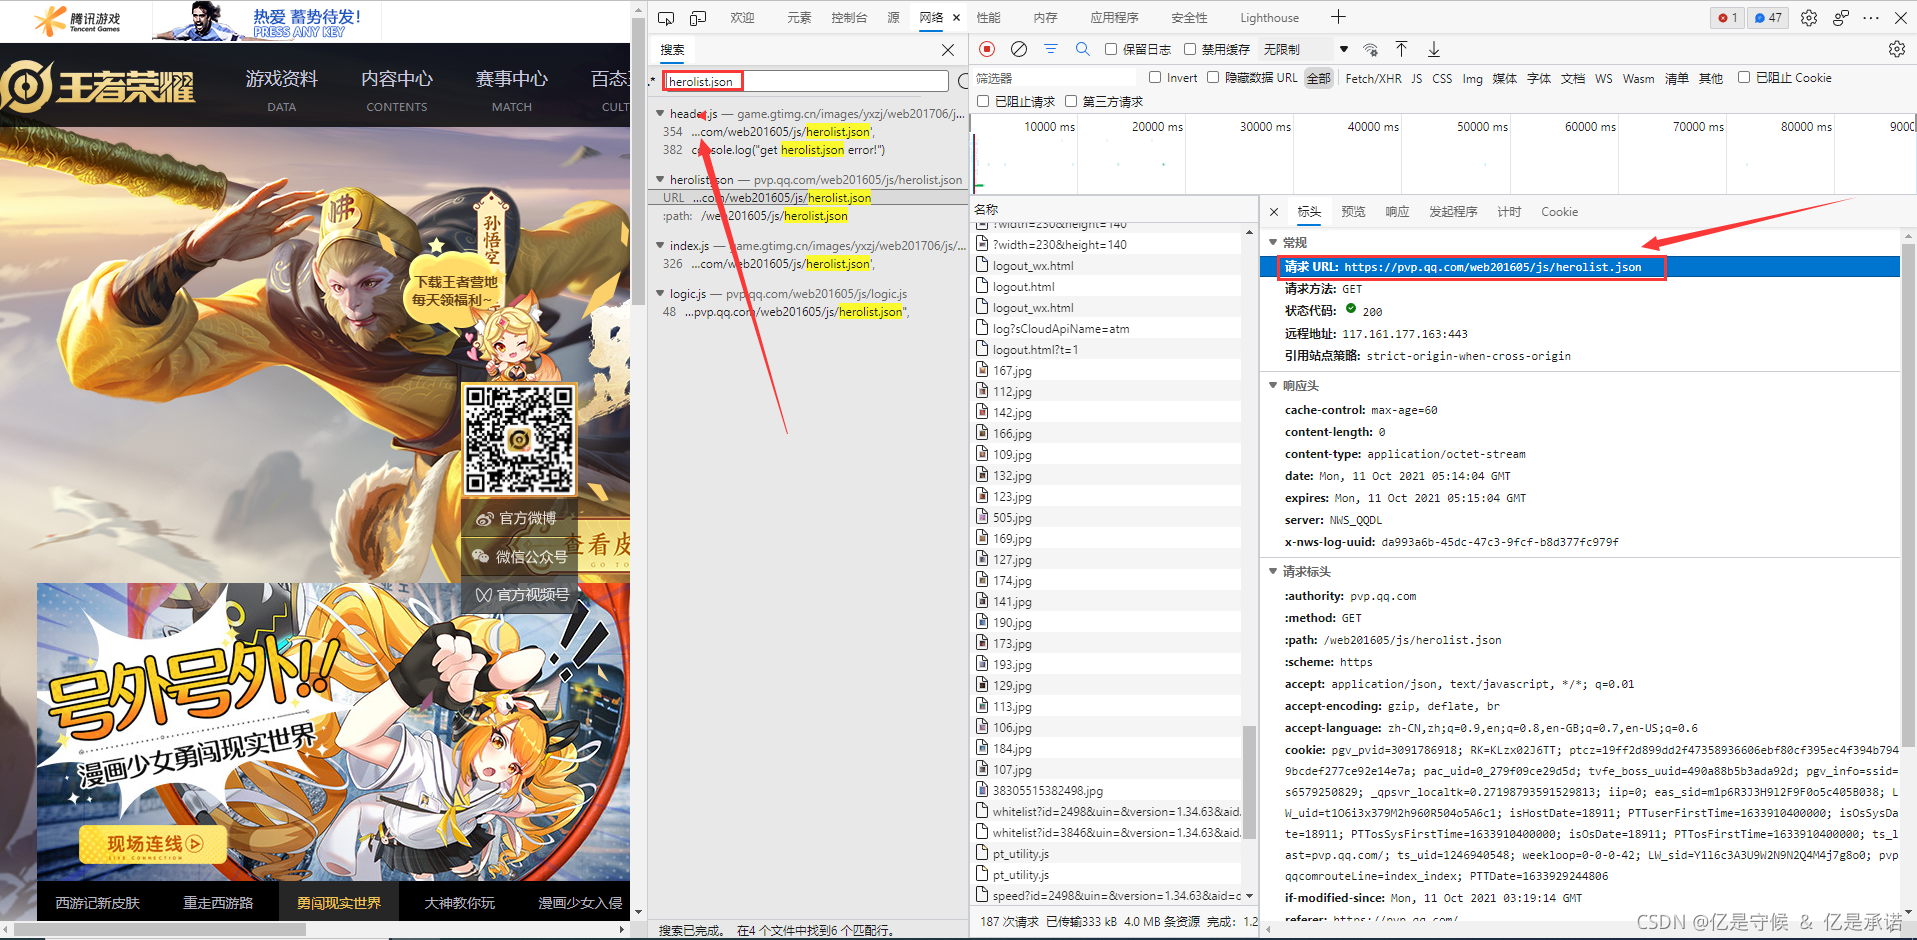Collapse the 响应头 section

point(1273,385)
